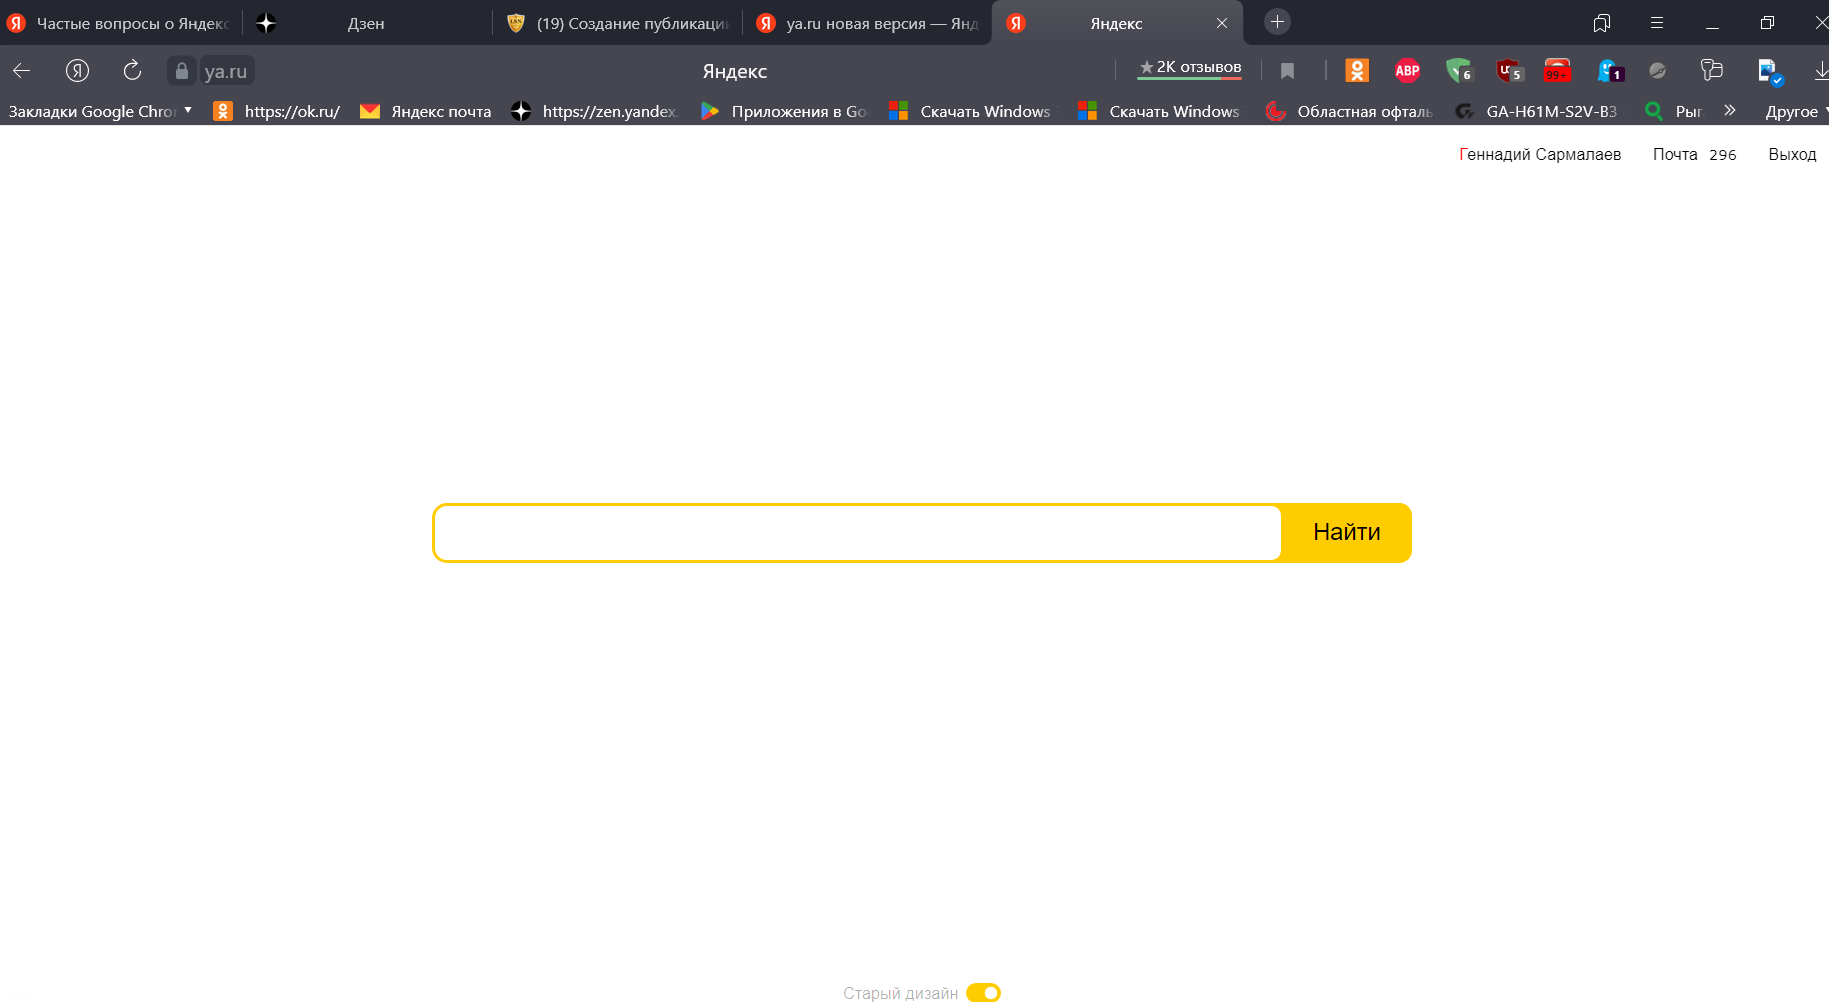1829x1002 pixels.
Task: Click the Yandex home logo button
Action: (x=77, y=70)
